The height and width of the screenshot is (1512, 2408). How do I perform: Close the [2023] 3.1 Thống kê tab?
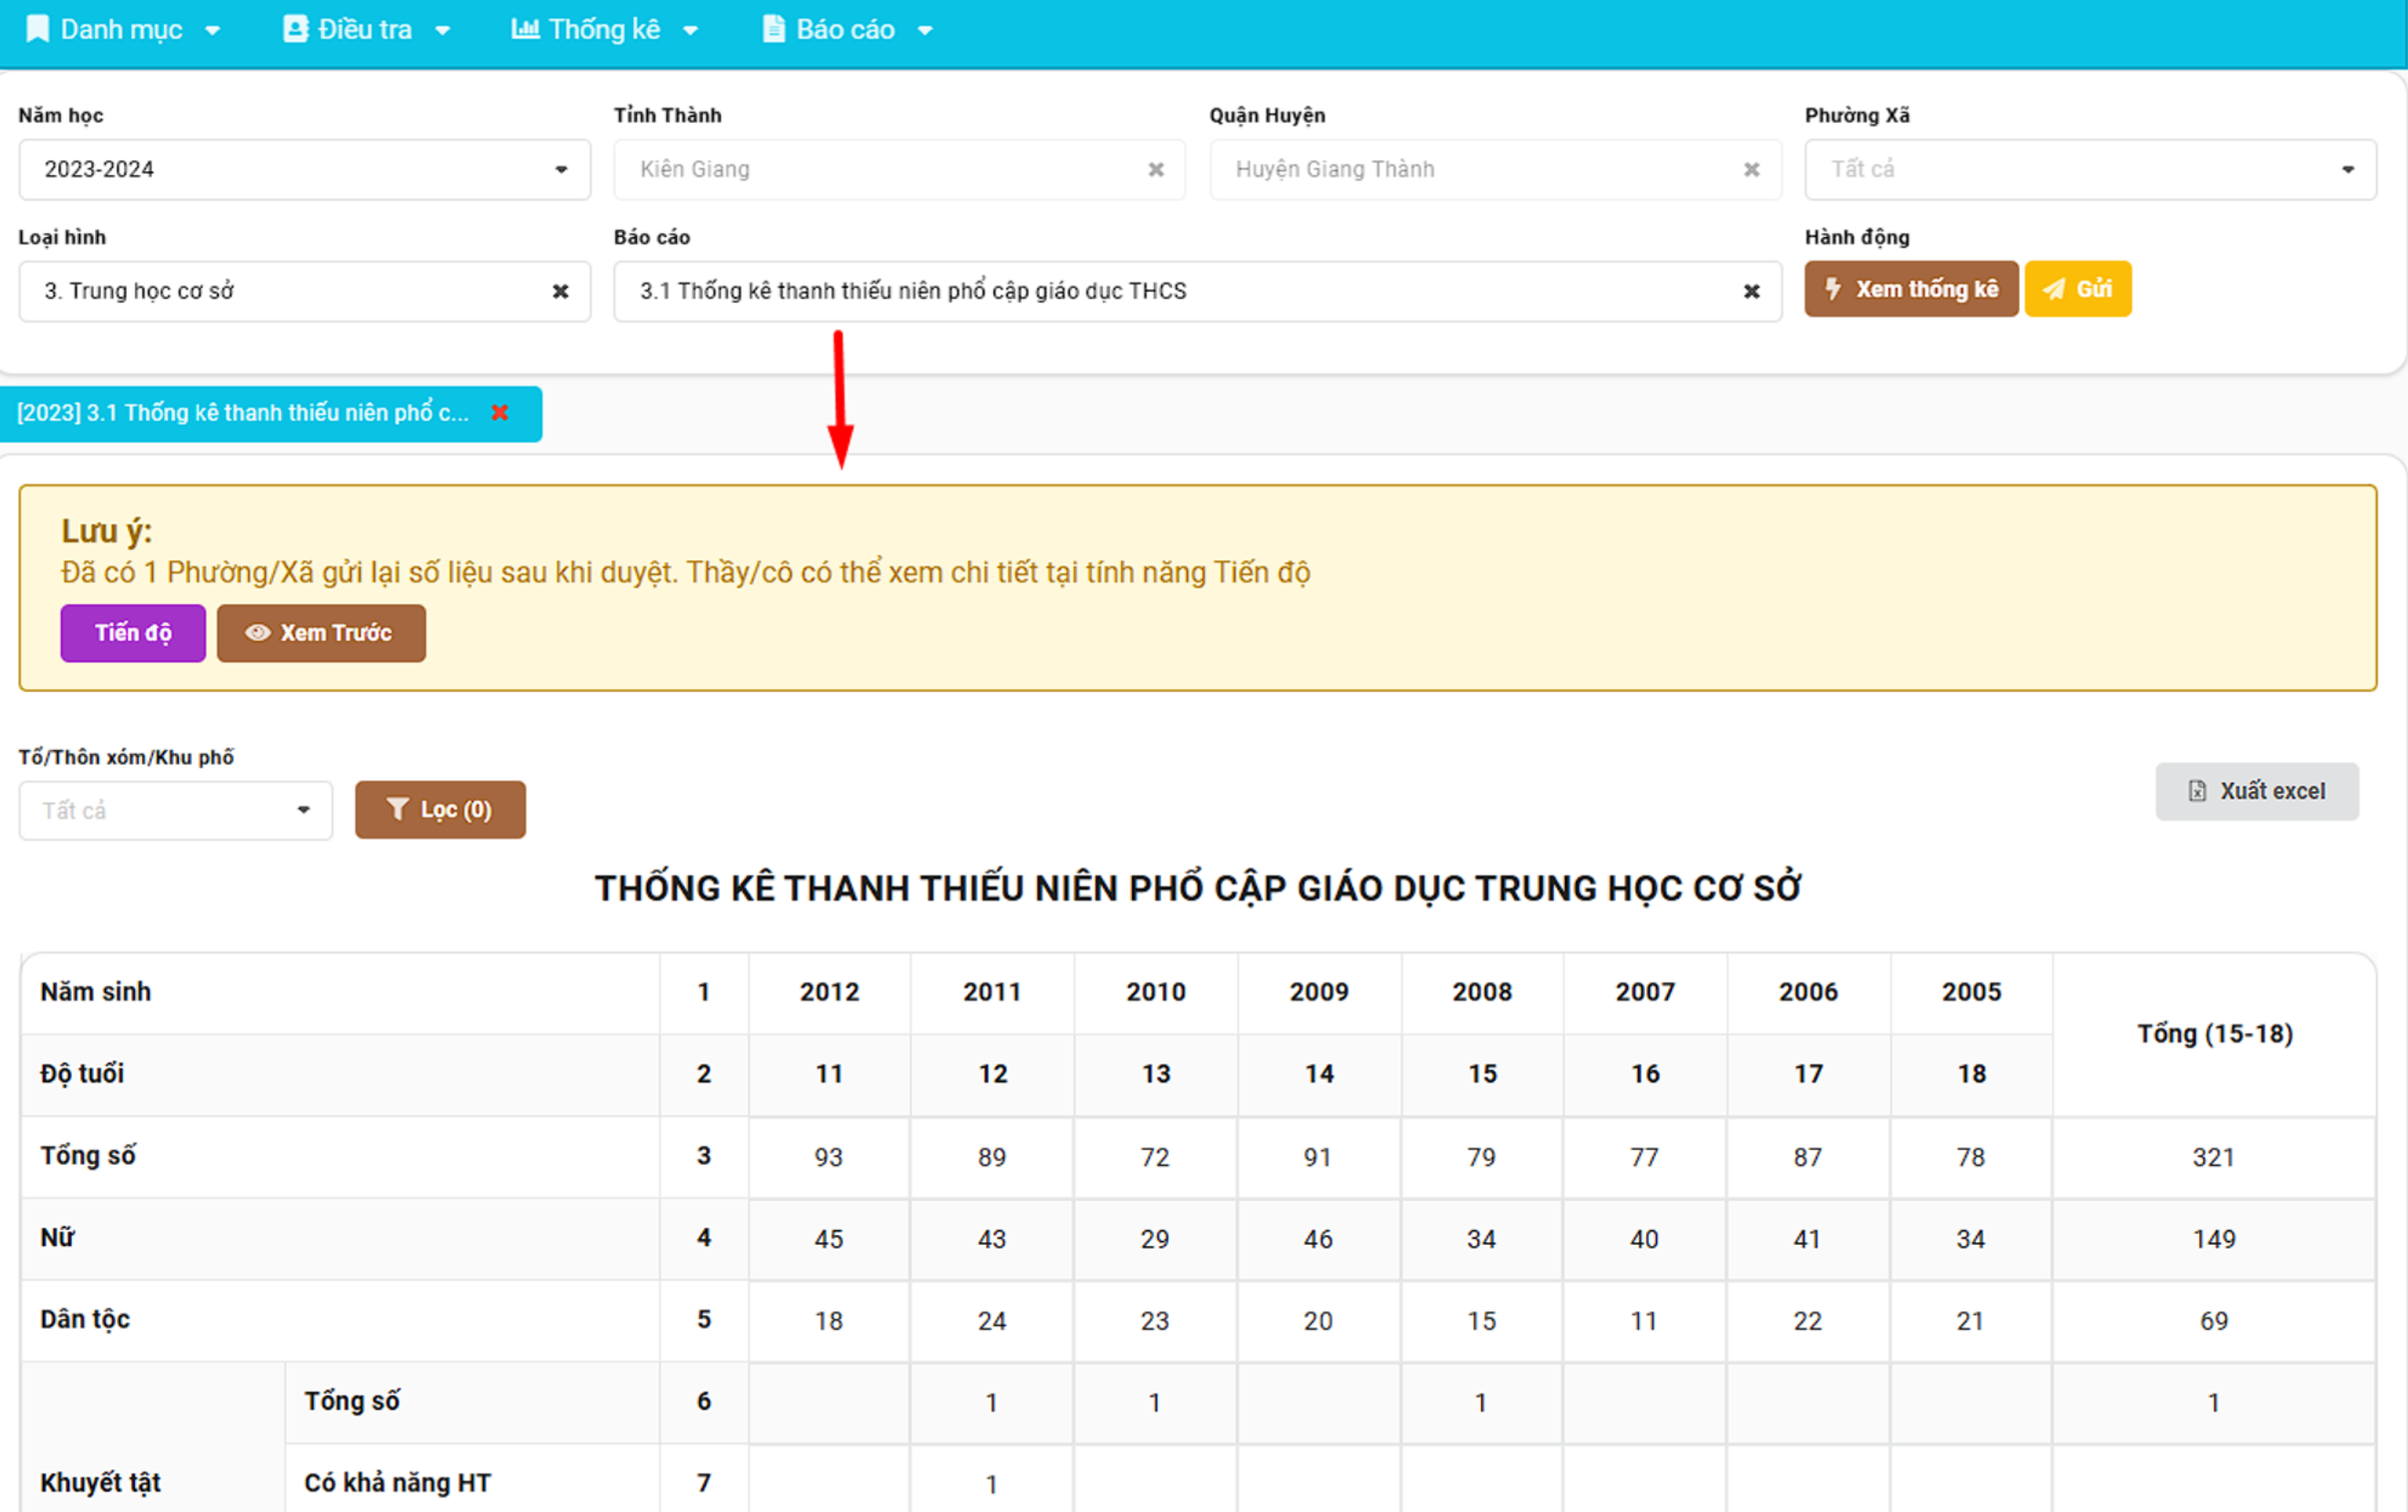click(x=500, y=412)
